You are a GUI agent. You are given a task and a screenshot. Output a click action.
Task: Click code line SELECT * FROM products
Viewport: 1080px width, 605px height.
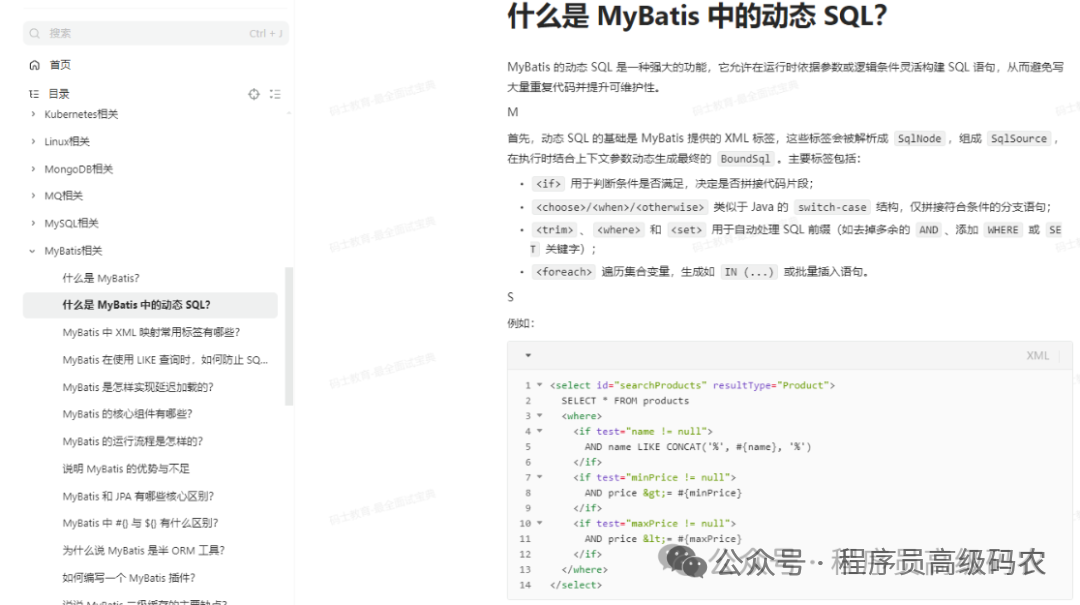coord(625,401)
